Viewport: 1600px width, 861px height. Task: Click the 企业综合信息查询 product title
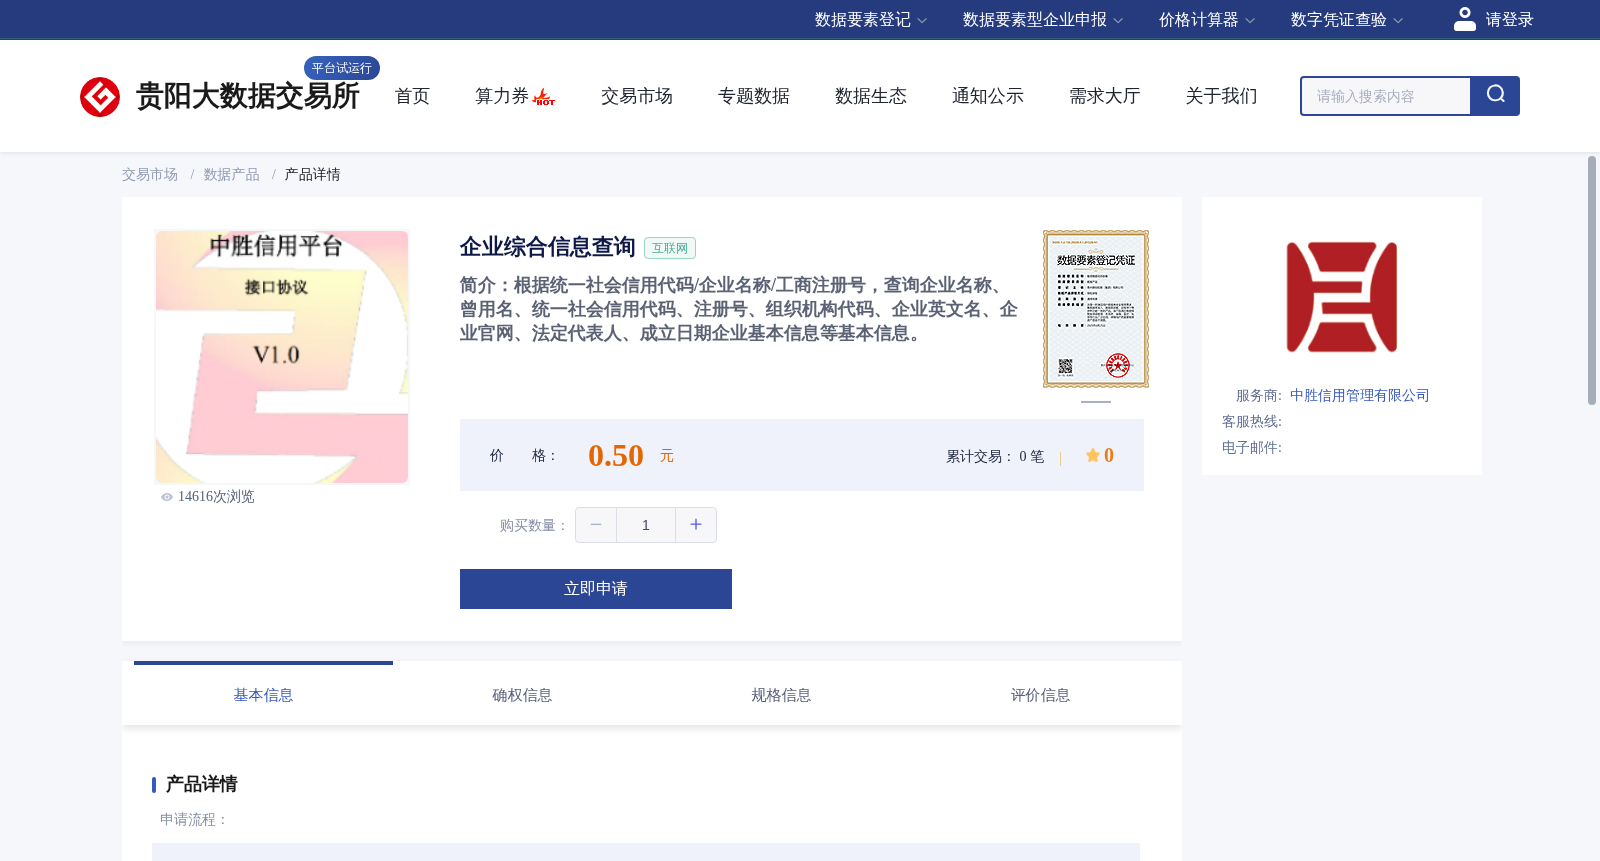[548, 247]
